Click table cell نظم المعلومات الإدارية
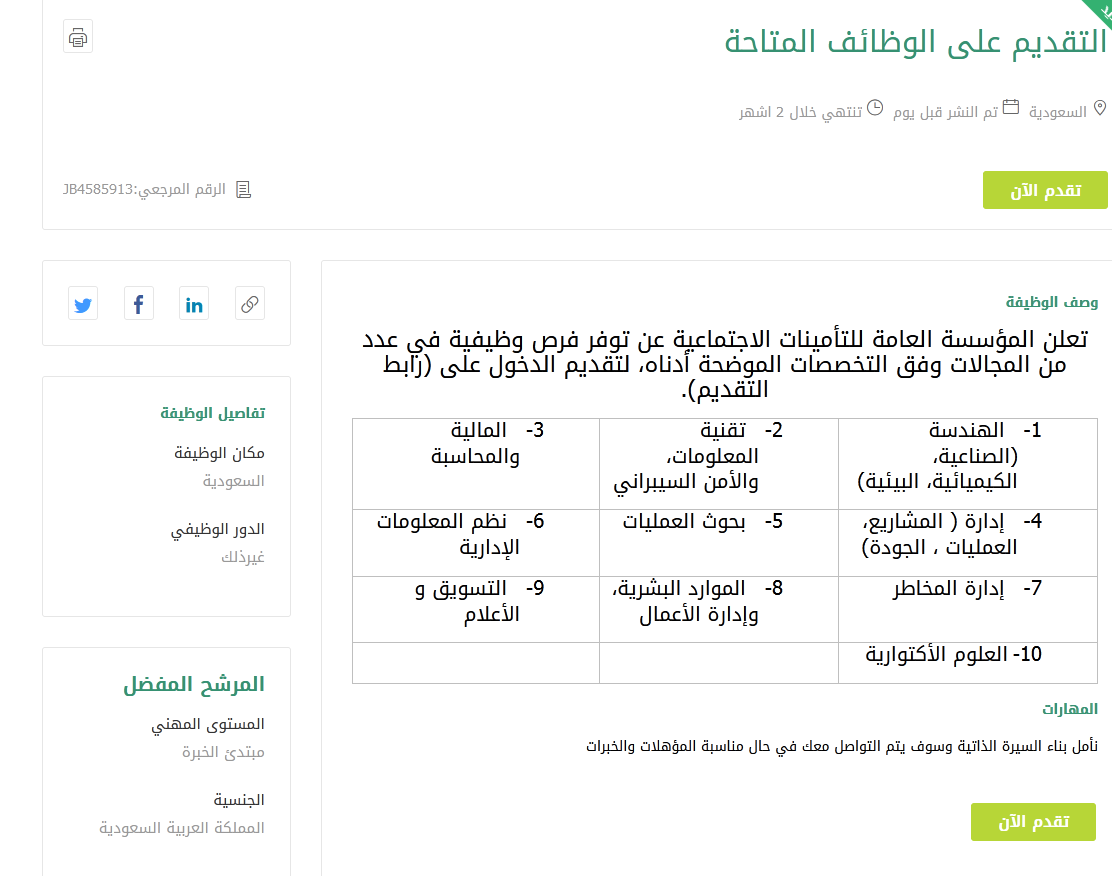Image resolution: width=1112 pixels, height=876 pixels. (476, 543)
